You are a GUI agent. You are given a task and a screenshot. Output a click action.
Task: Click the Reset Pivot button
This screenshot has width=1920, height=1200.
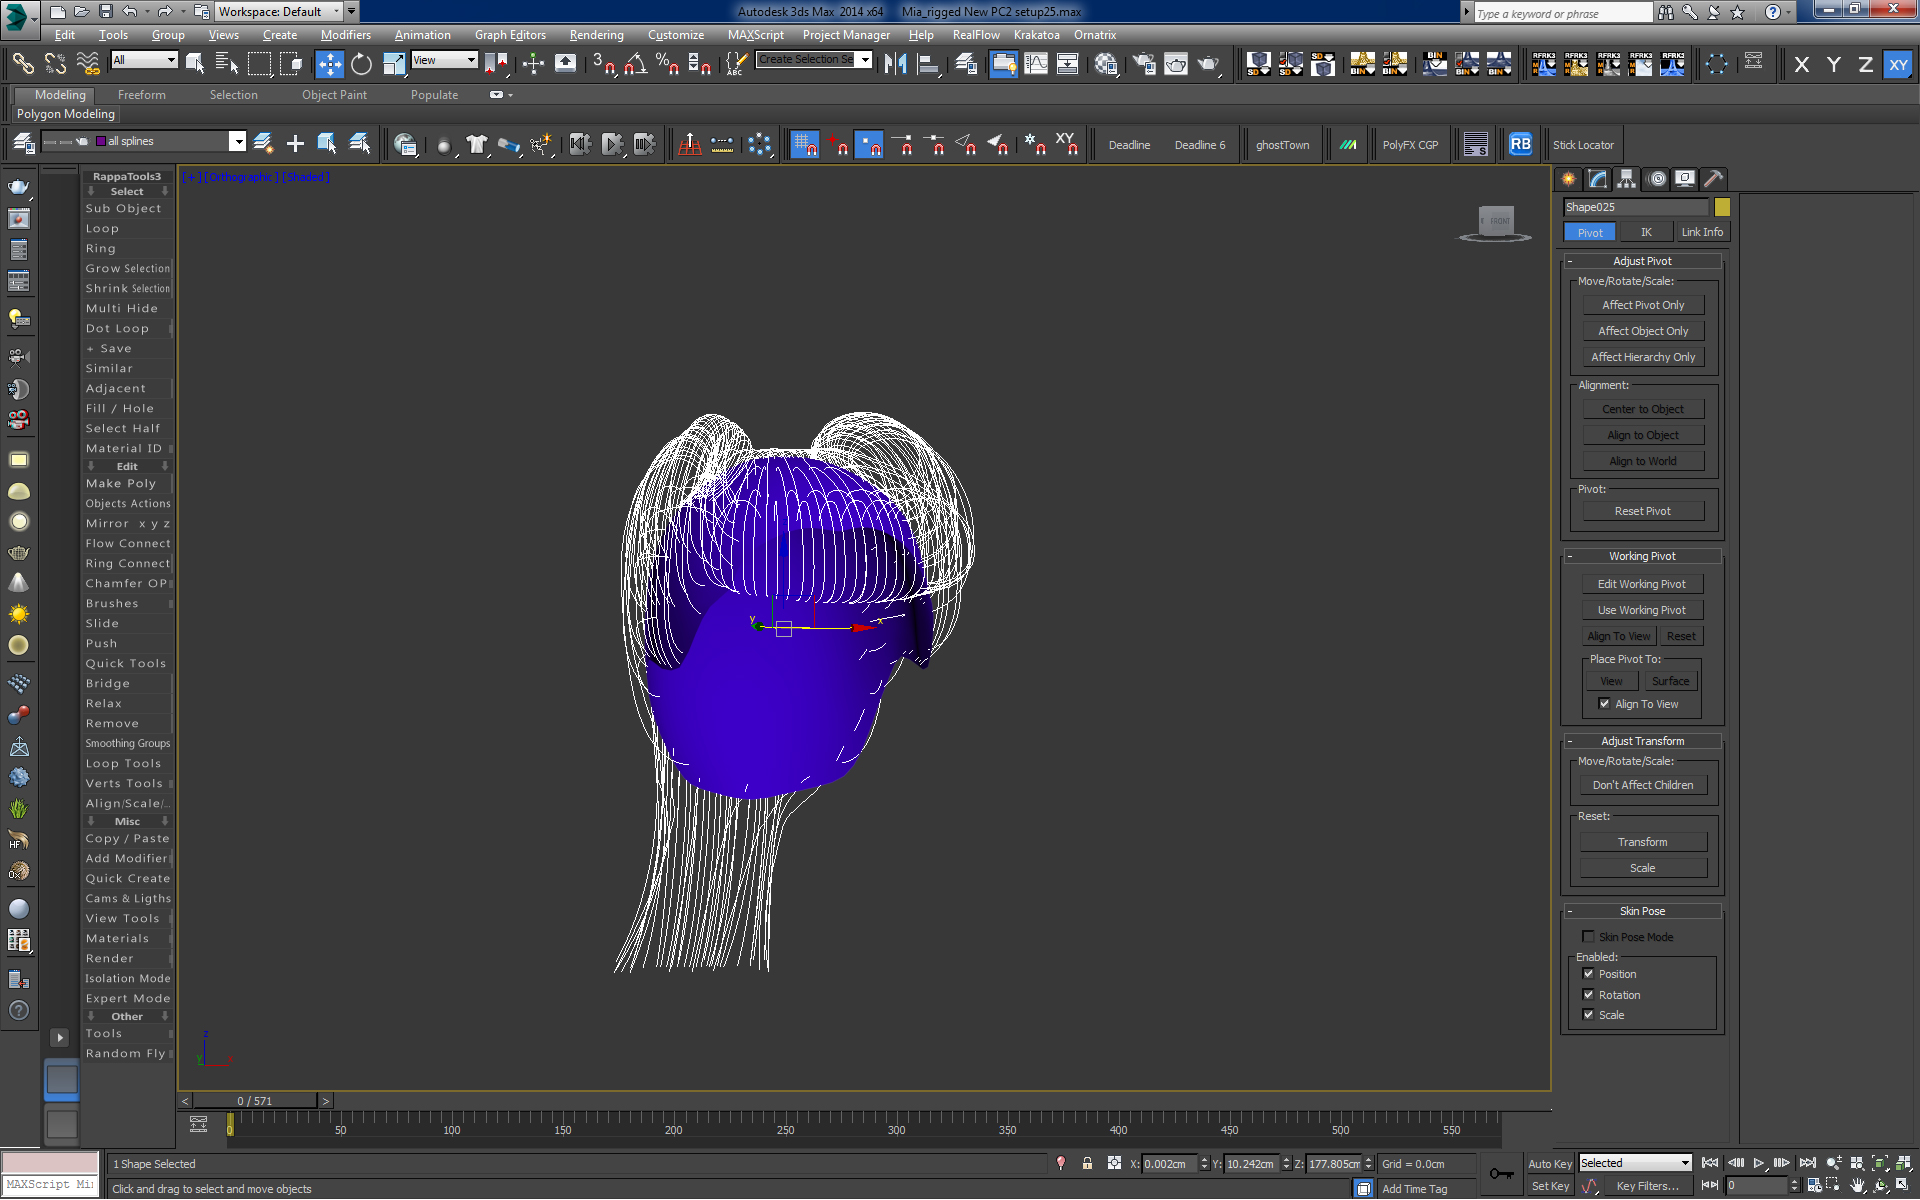pos(1642,511)
